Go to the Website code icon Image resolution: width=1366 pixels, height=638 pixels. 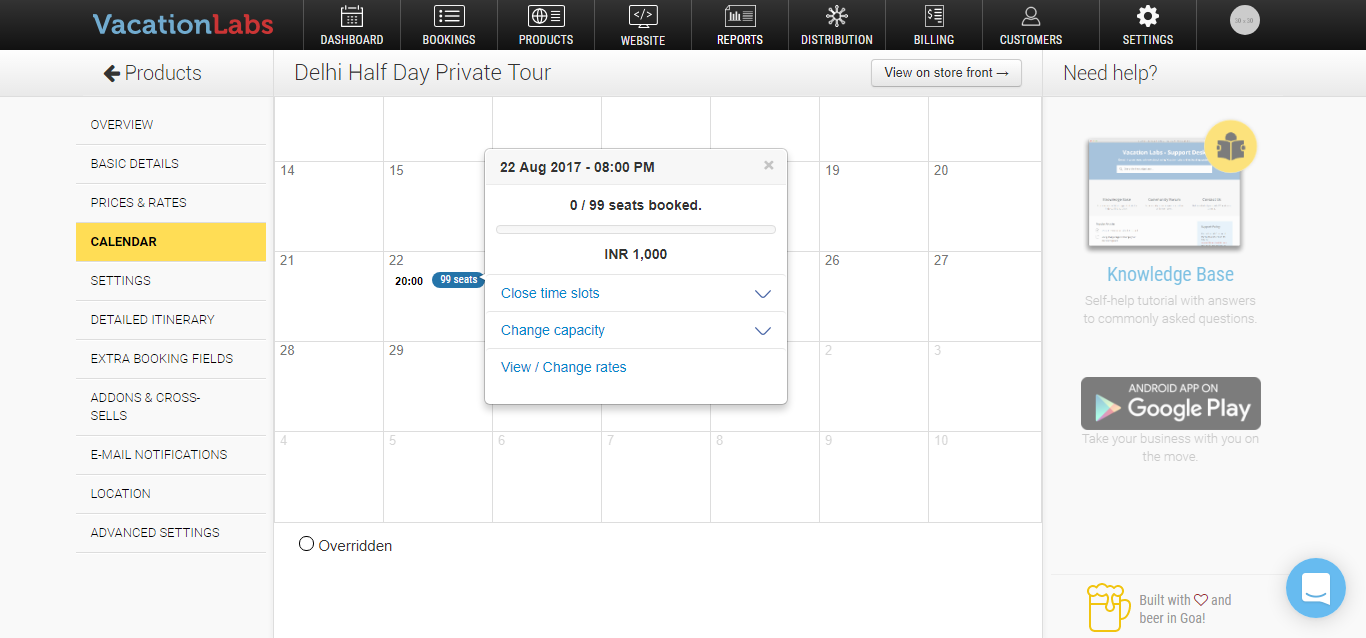(643, 16)
